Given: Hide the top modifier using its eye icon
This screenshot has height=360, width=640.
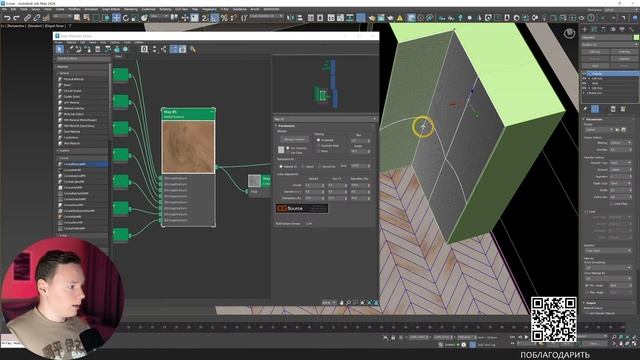Looking at the screenshot, I should 584,73.
